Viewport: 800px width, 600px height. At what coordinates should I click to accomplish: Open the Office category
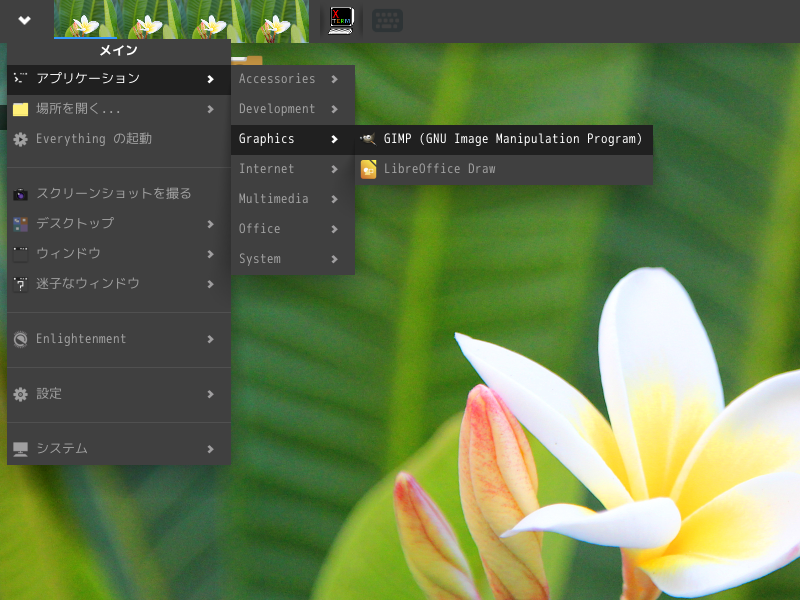(293, 229)
